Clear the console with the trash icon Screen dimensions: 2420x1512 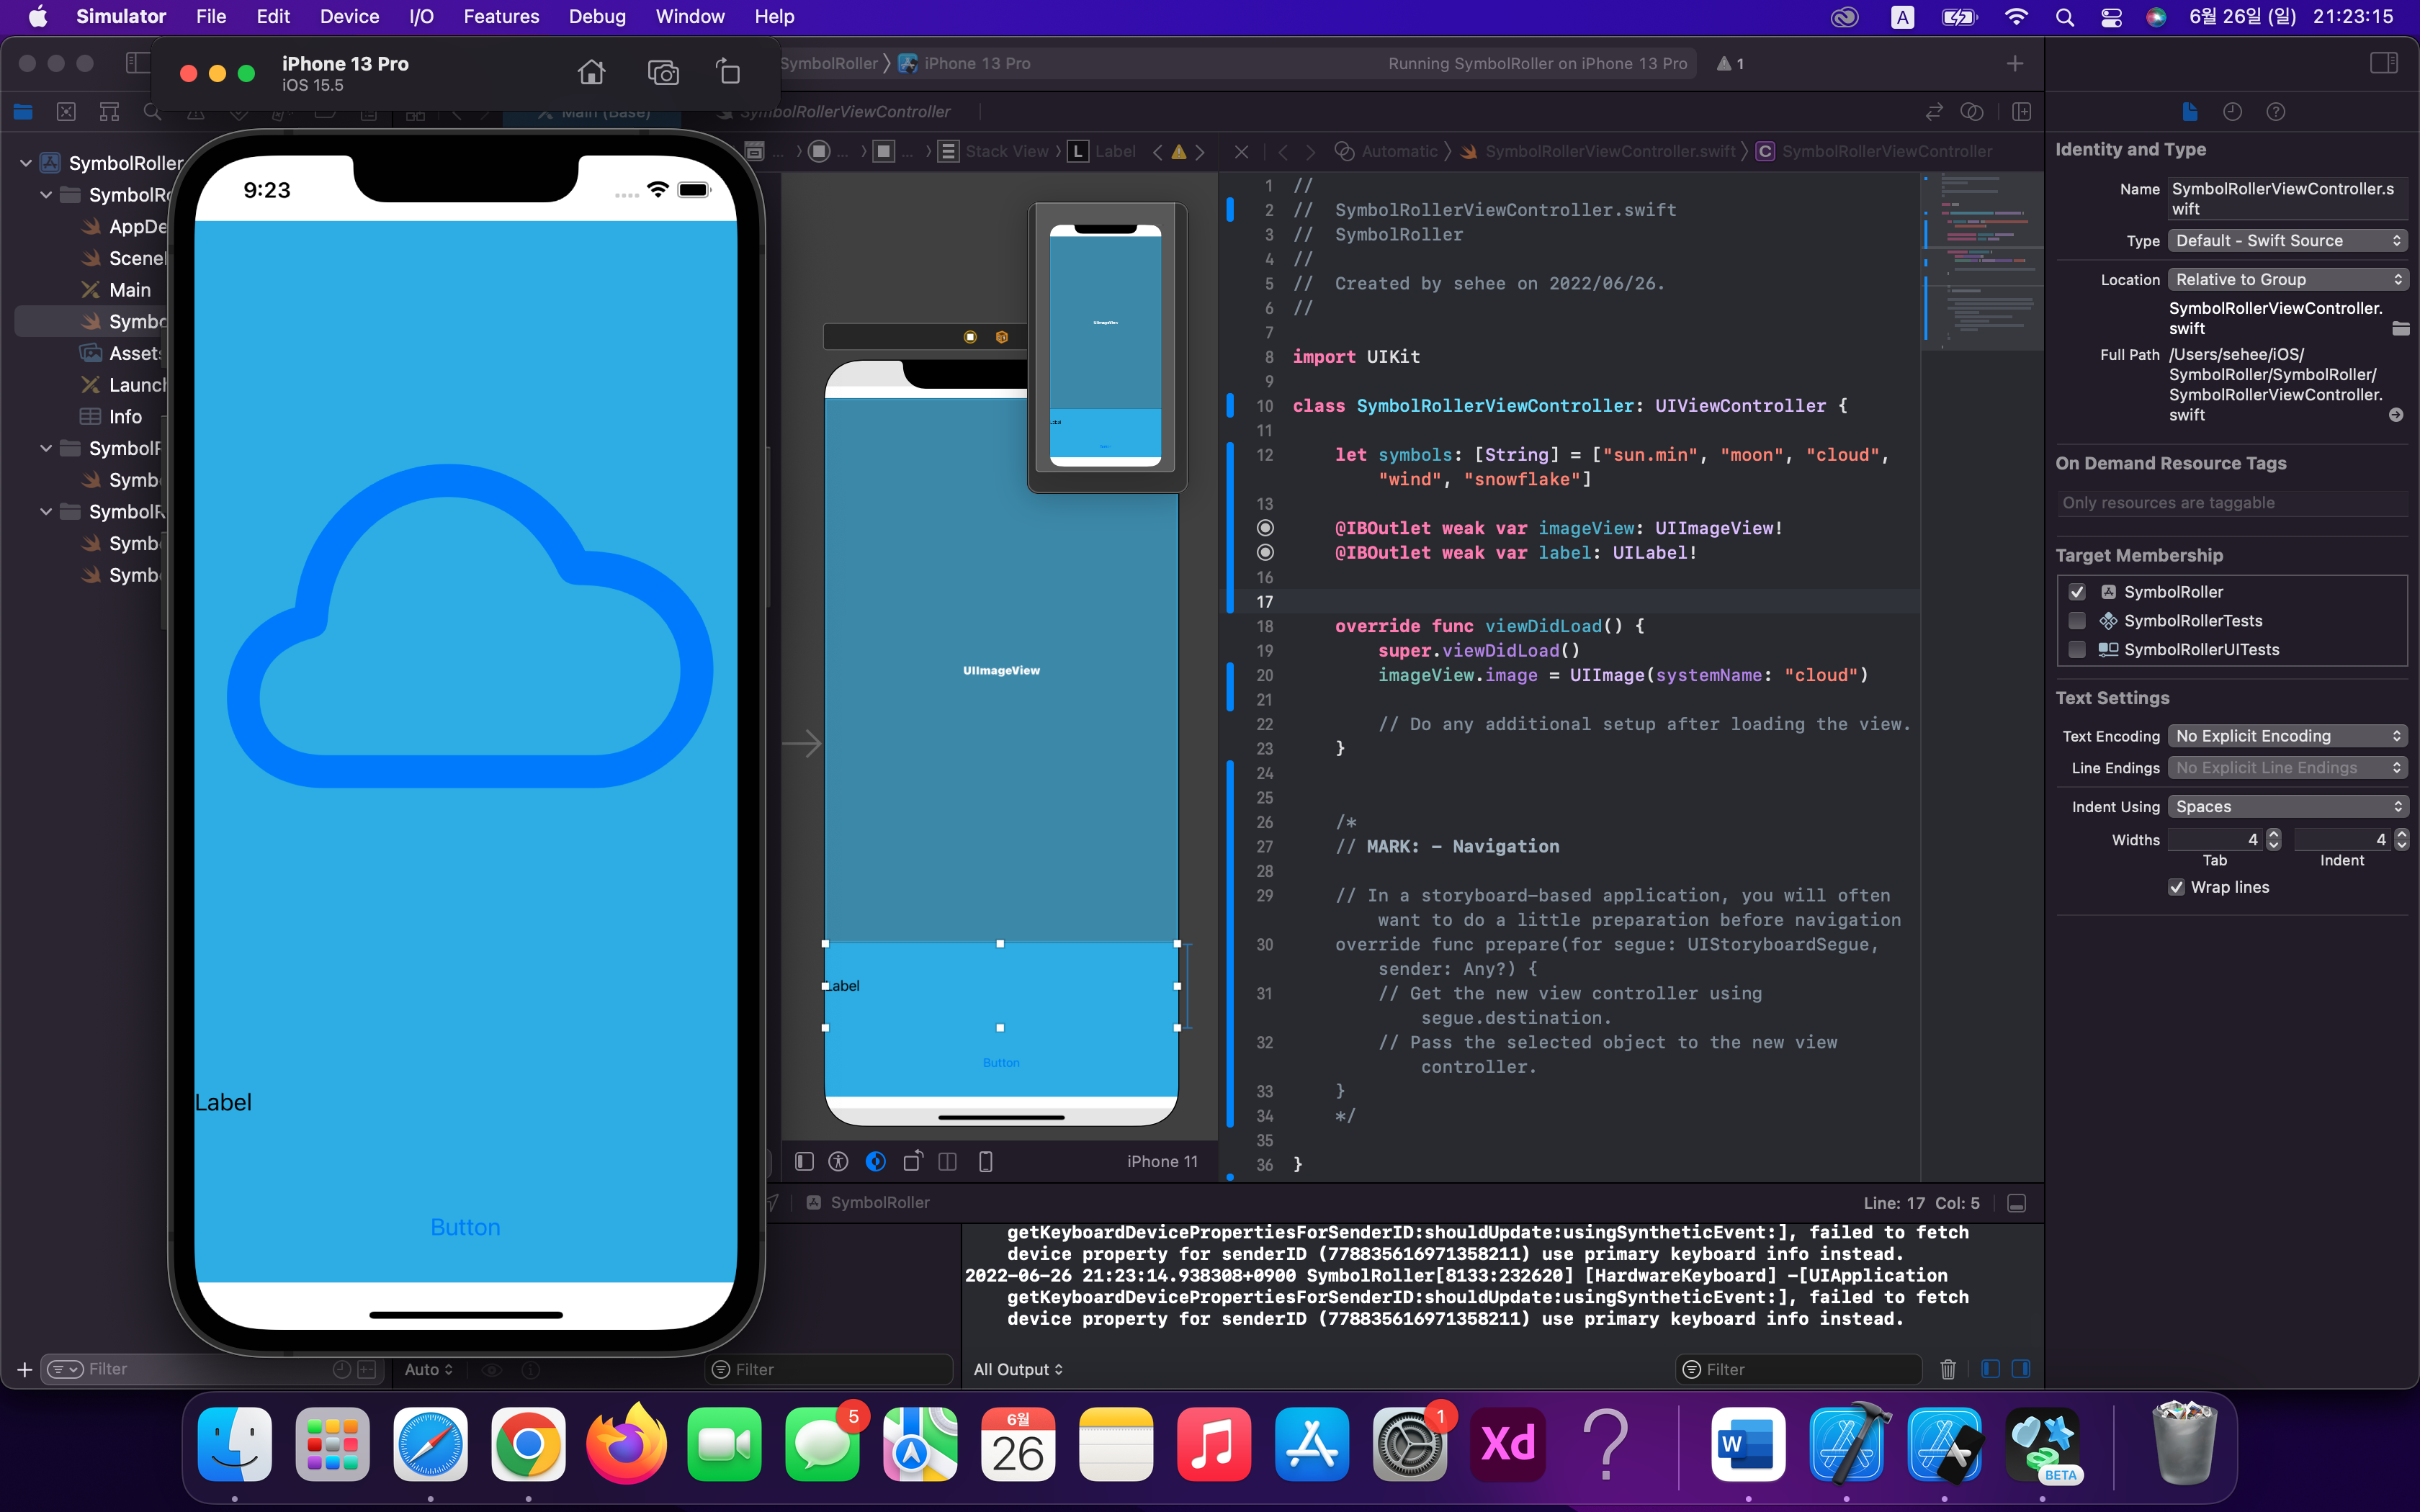[1947, 1369]
